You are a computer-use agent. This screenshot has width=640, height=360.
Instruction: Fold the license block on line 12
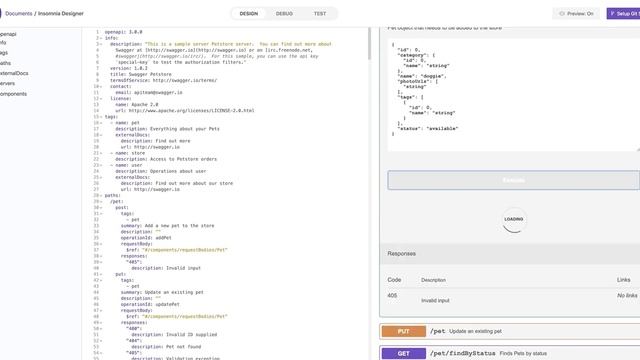pos(101,99)
